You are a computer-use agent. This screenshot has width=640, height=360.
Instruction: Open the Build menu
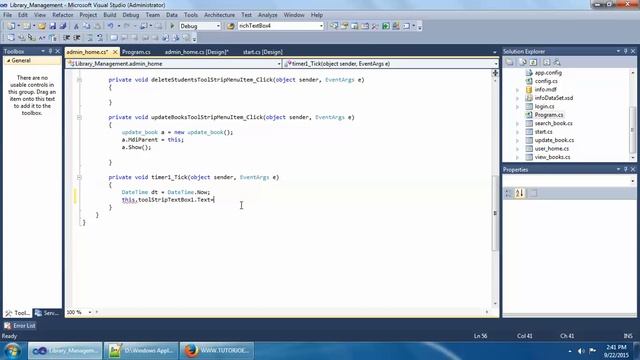coord(109,15)
